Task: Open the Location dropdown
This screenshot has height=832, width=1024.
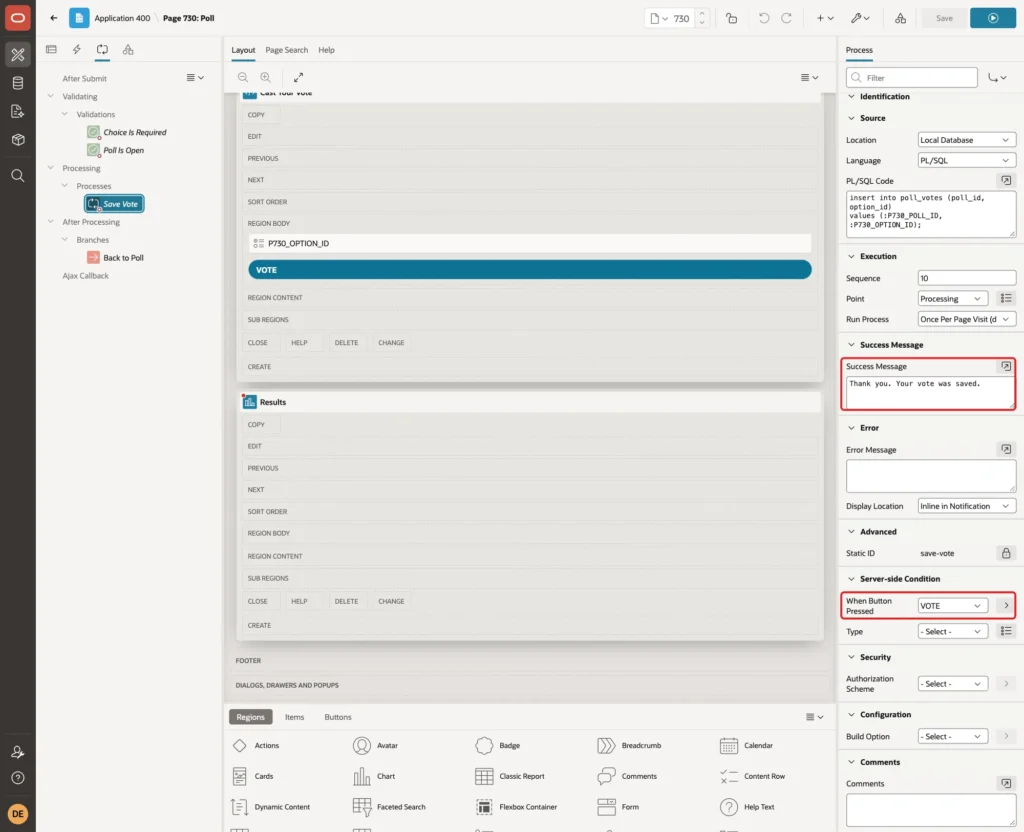Action: (967, 140)
